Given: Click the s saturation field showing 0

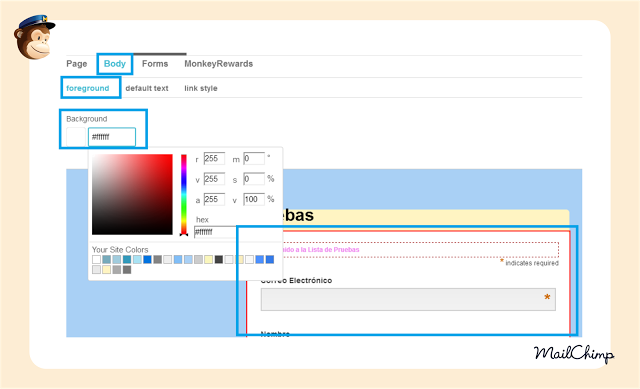Looking at the screenshot, I should [254, 179].
